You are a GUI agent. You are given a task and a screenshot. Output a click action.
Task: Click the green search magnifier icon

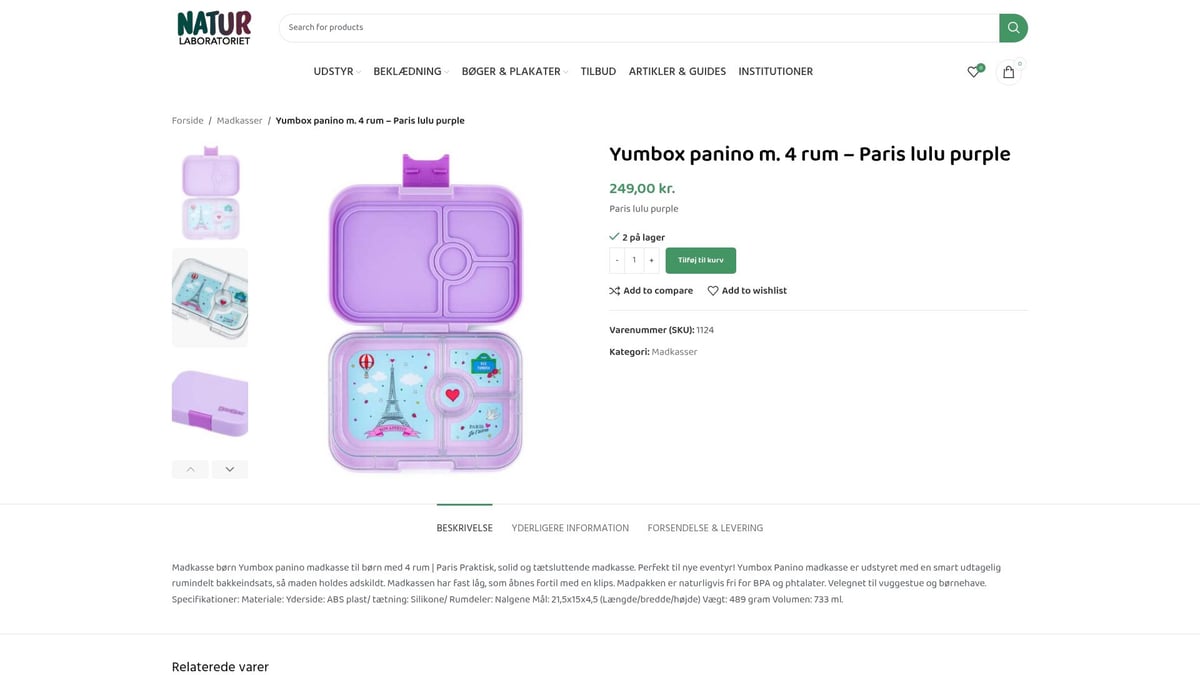tap(1013, 27)
